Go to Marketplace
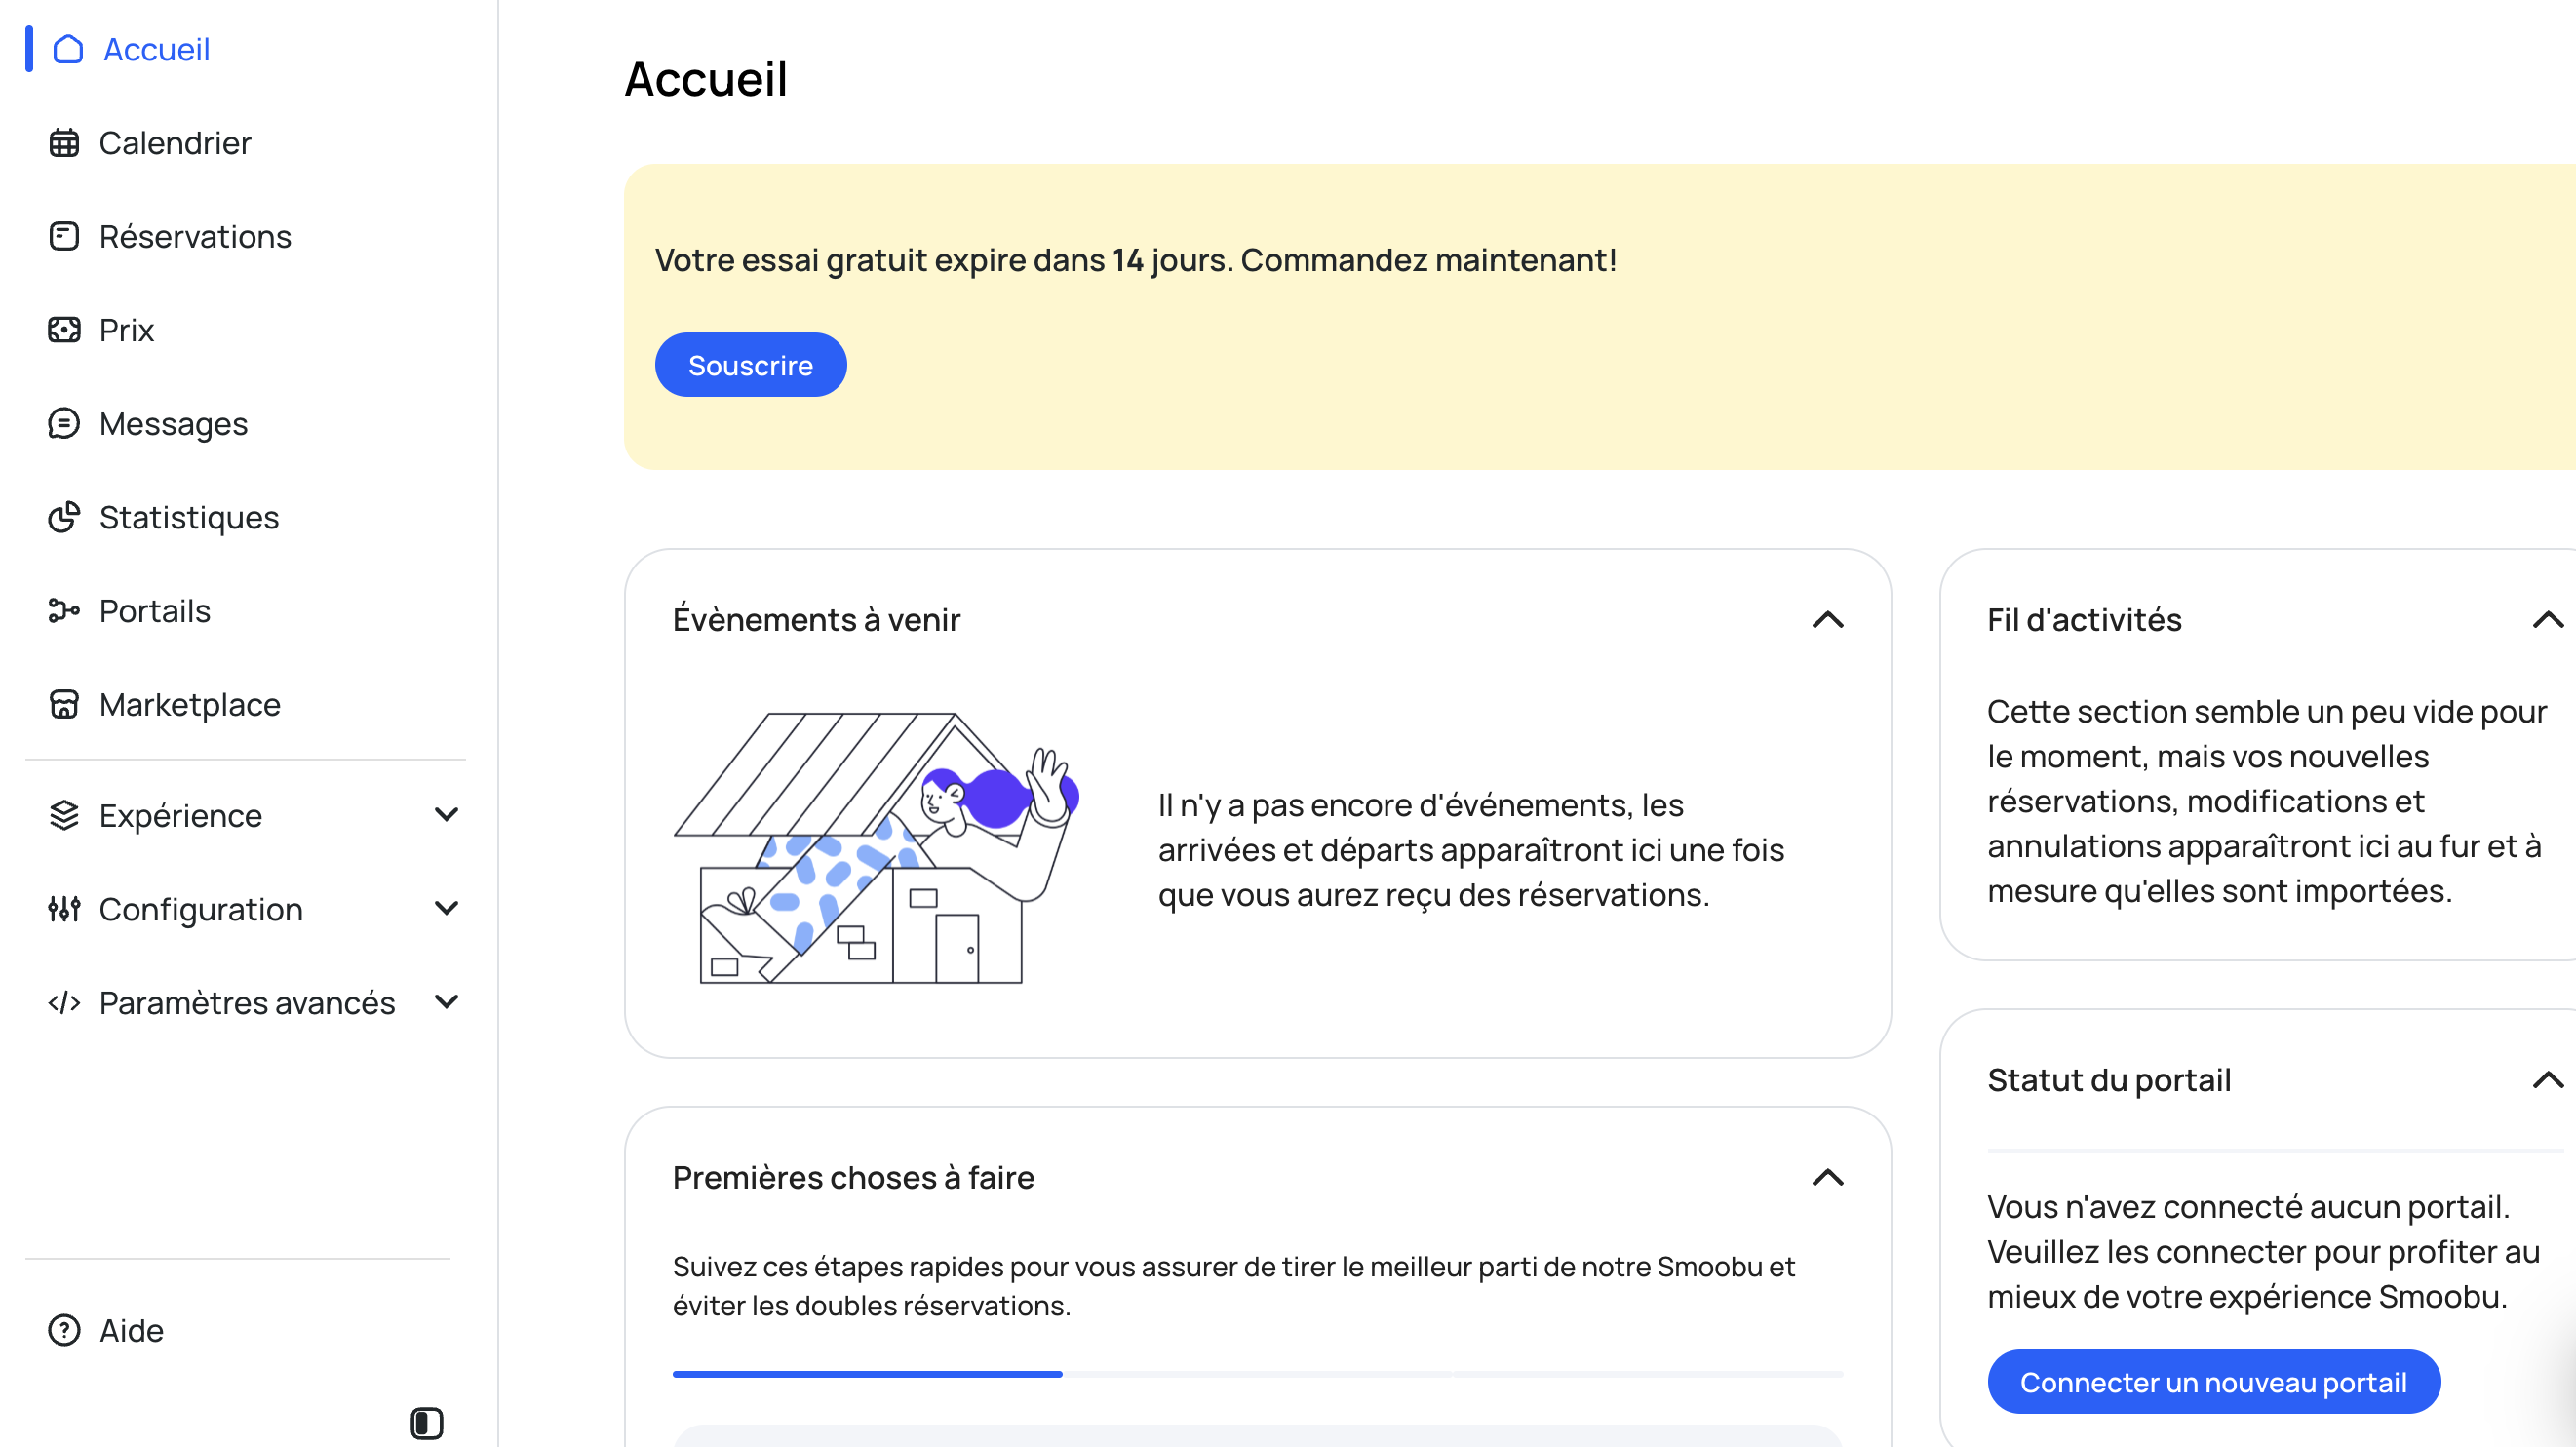Viewport: 2576px width, 1447px height. coord(190,705)
